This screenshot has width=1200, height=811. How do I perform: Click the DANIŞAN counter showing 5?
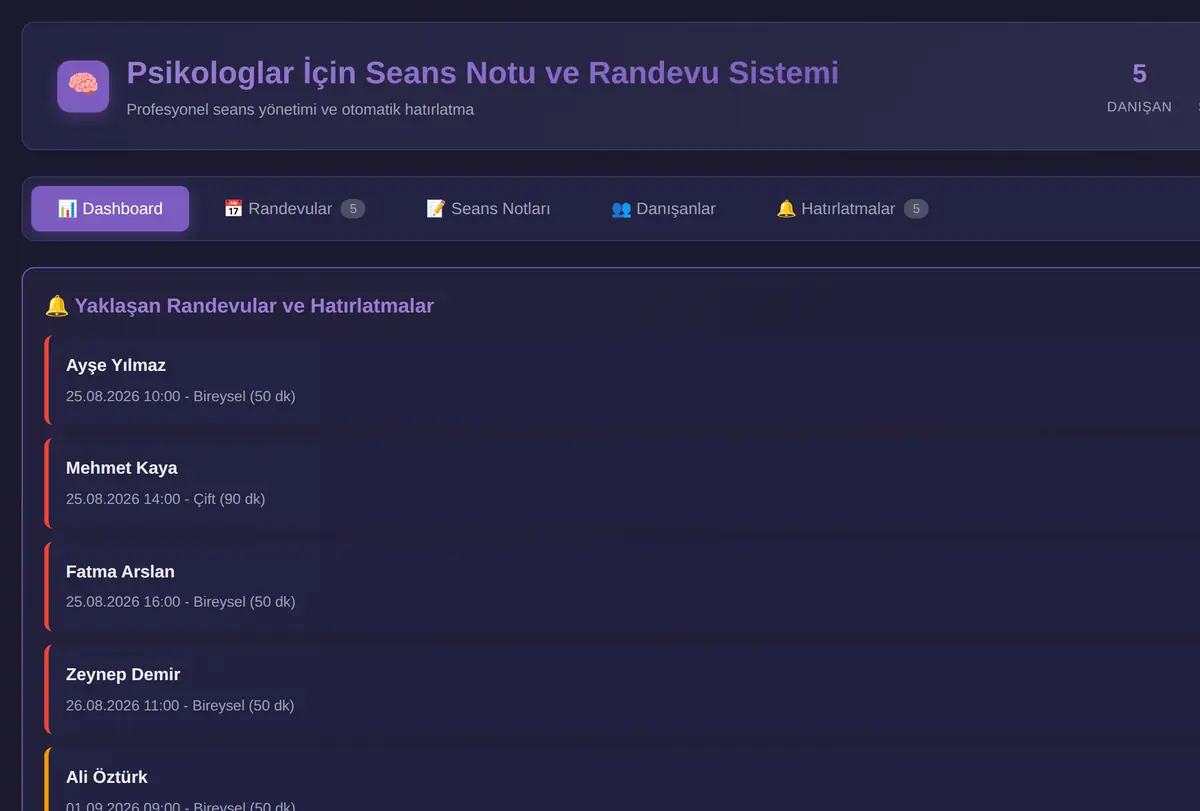(x=1139, y=87)
